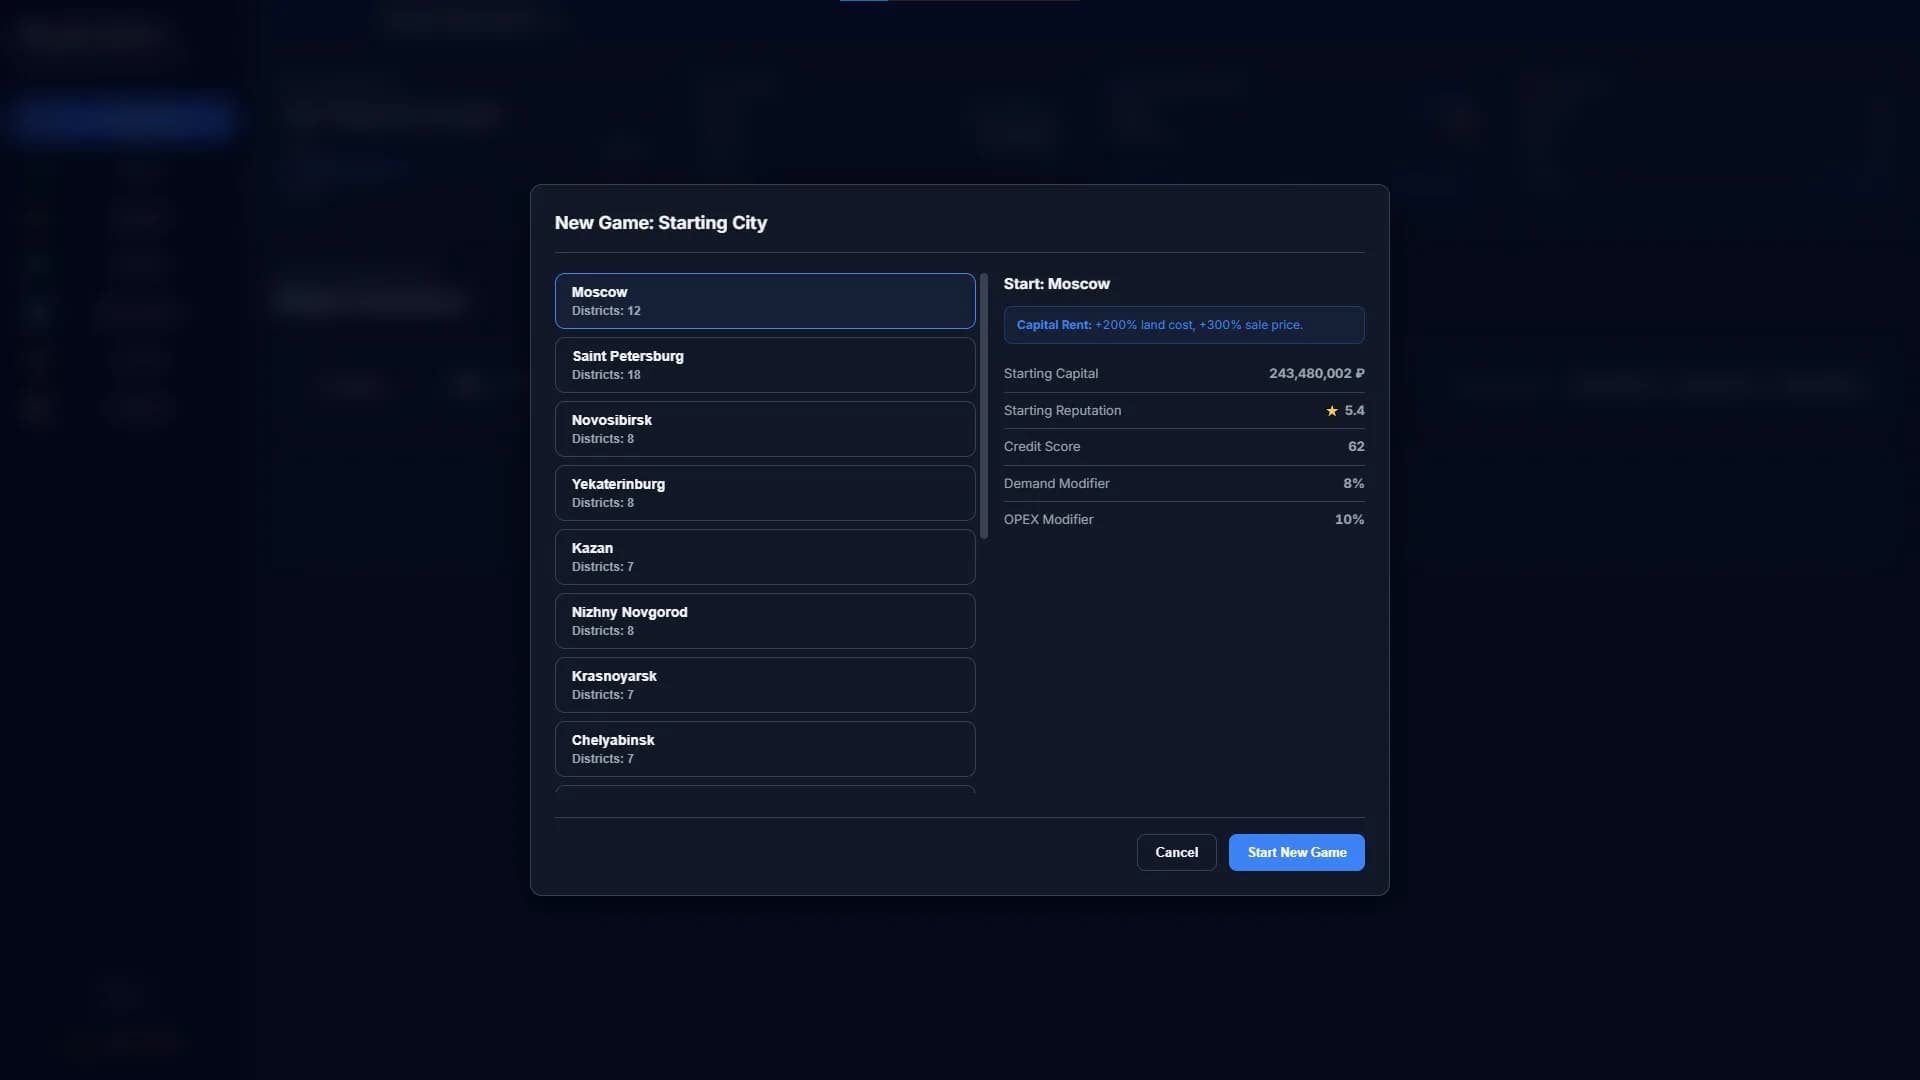Click the Capital Rent info banner
The height and width of the screenshot is (1080, 1920).
click(1184, 325)
